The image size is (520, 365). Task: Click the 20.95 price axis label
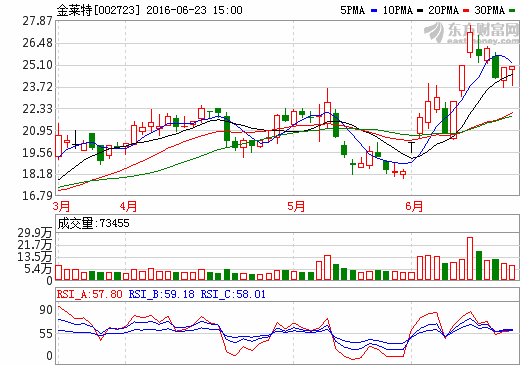(37, 131)
